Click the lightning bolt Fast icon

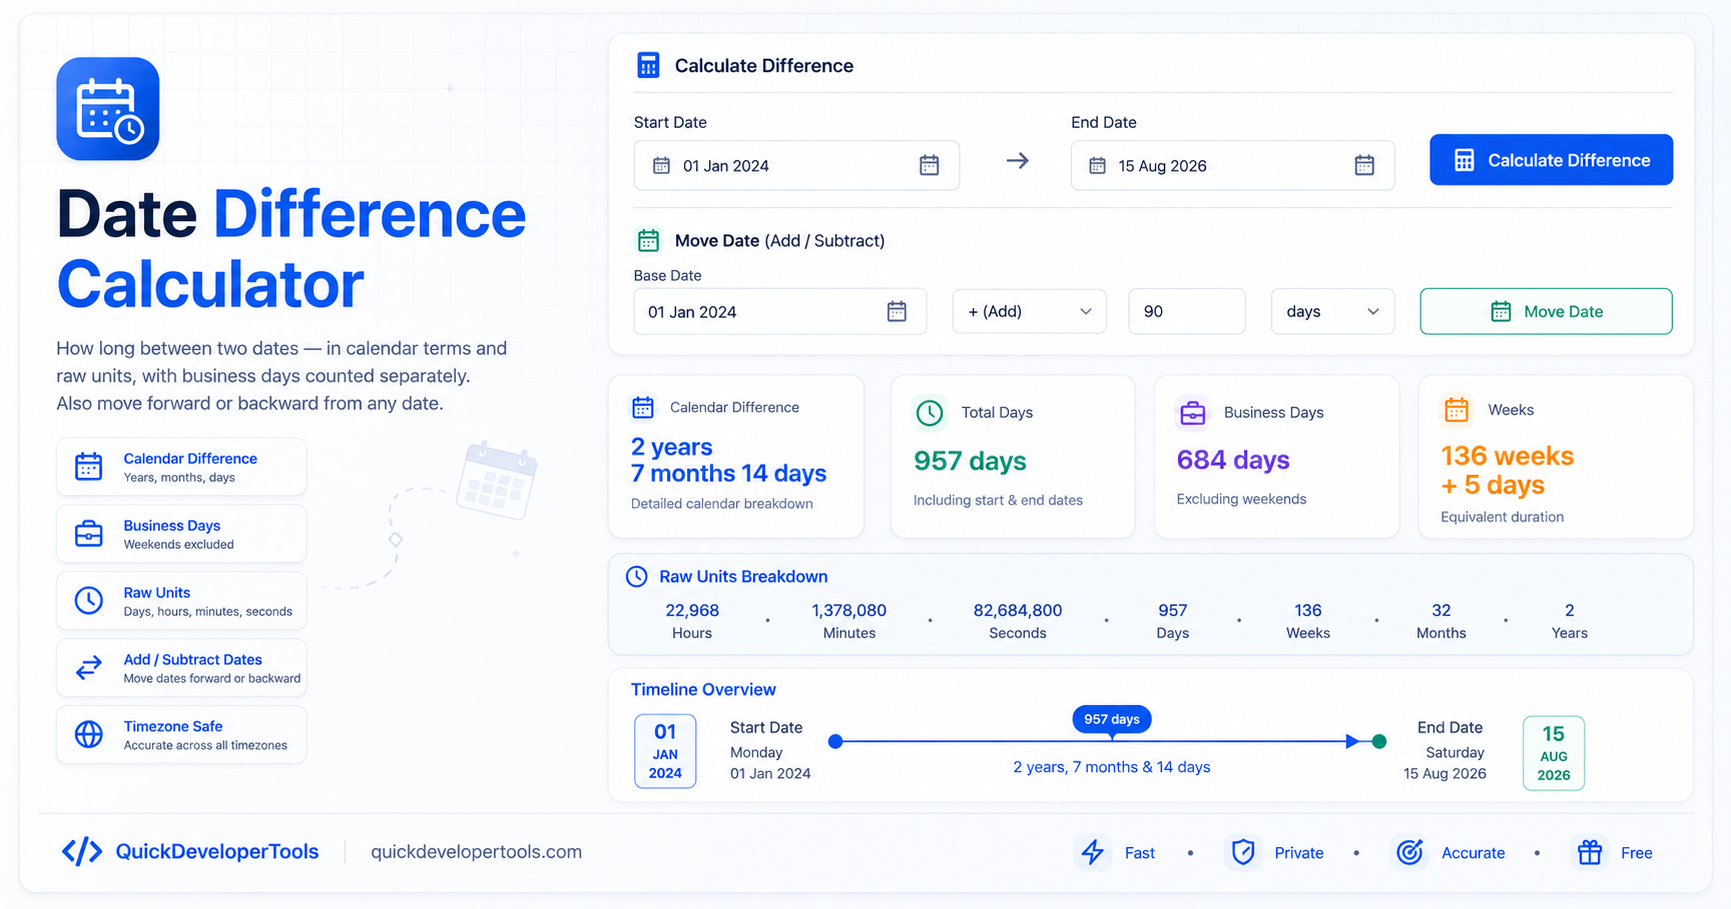pyautogui.click(x=1092, y=852)
